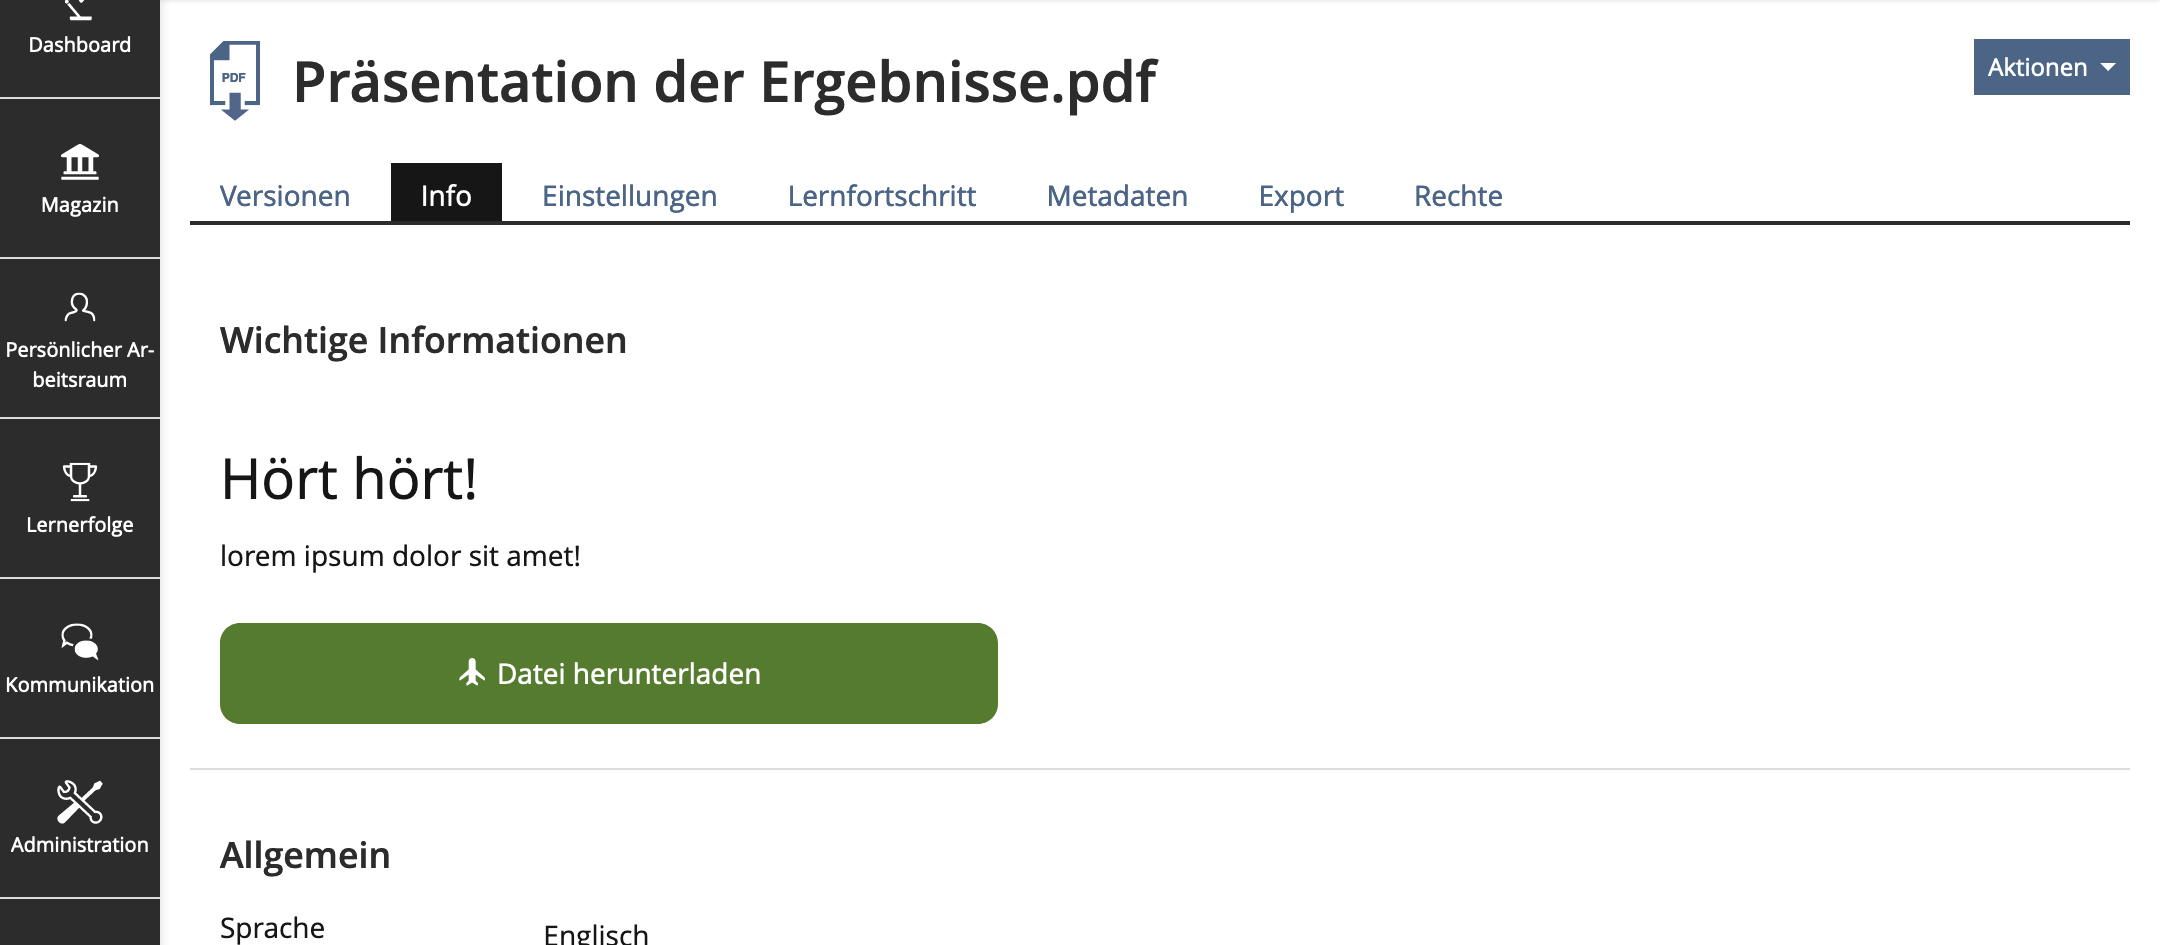Open the Rechte tab
The height and width of the screenshot is (945, 2160).
tap(1457, 195)
